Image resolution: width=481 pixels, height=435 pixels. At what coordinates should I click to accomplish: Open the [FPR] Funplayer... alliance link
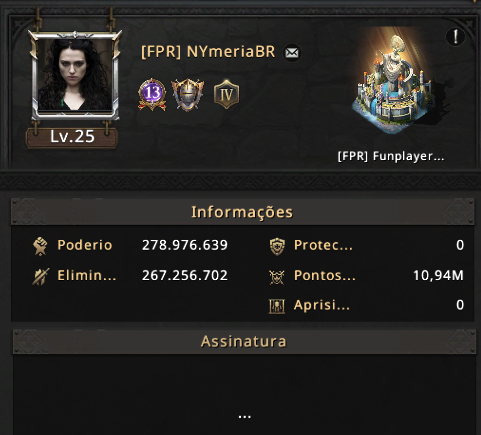tap(391, 156)
